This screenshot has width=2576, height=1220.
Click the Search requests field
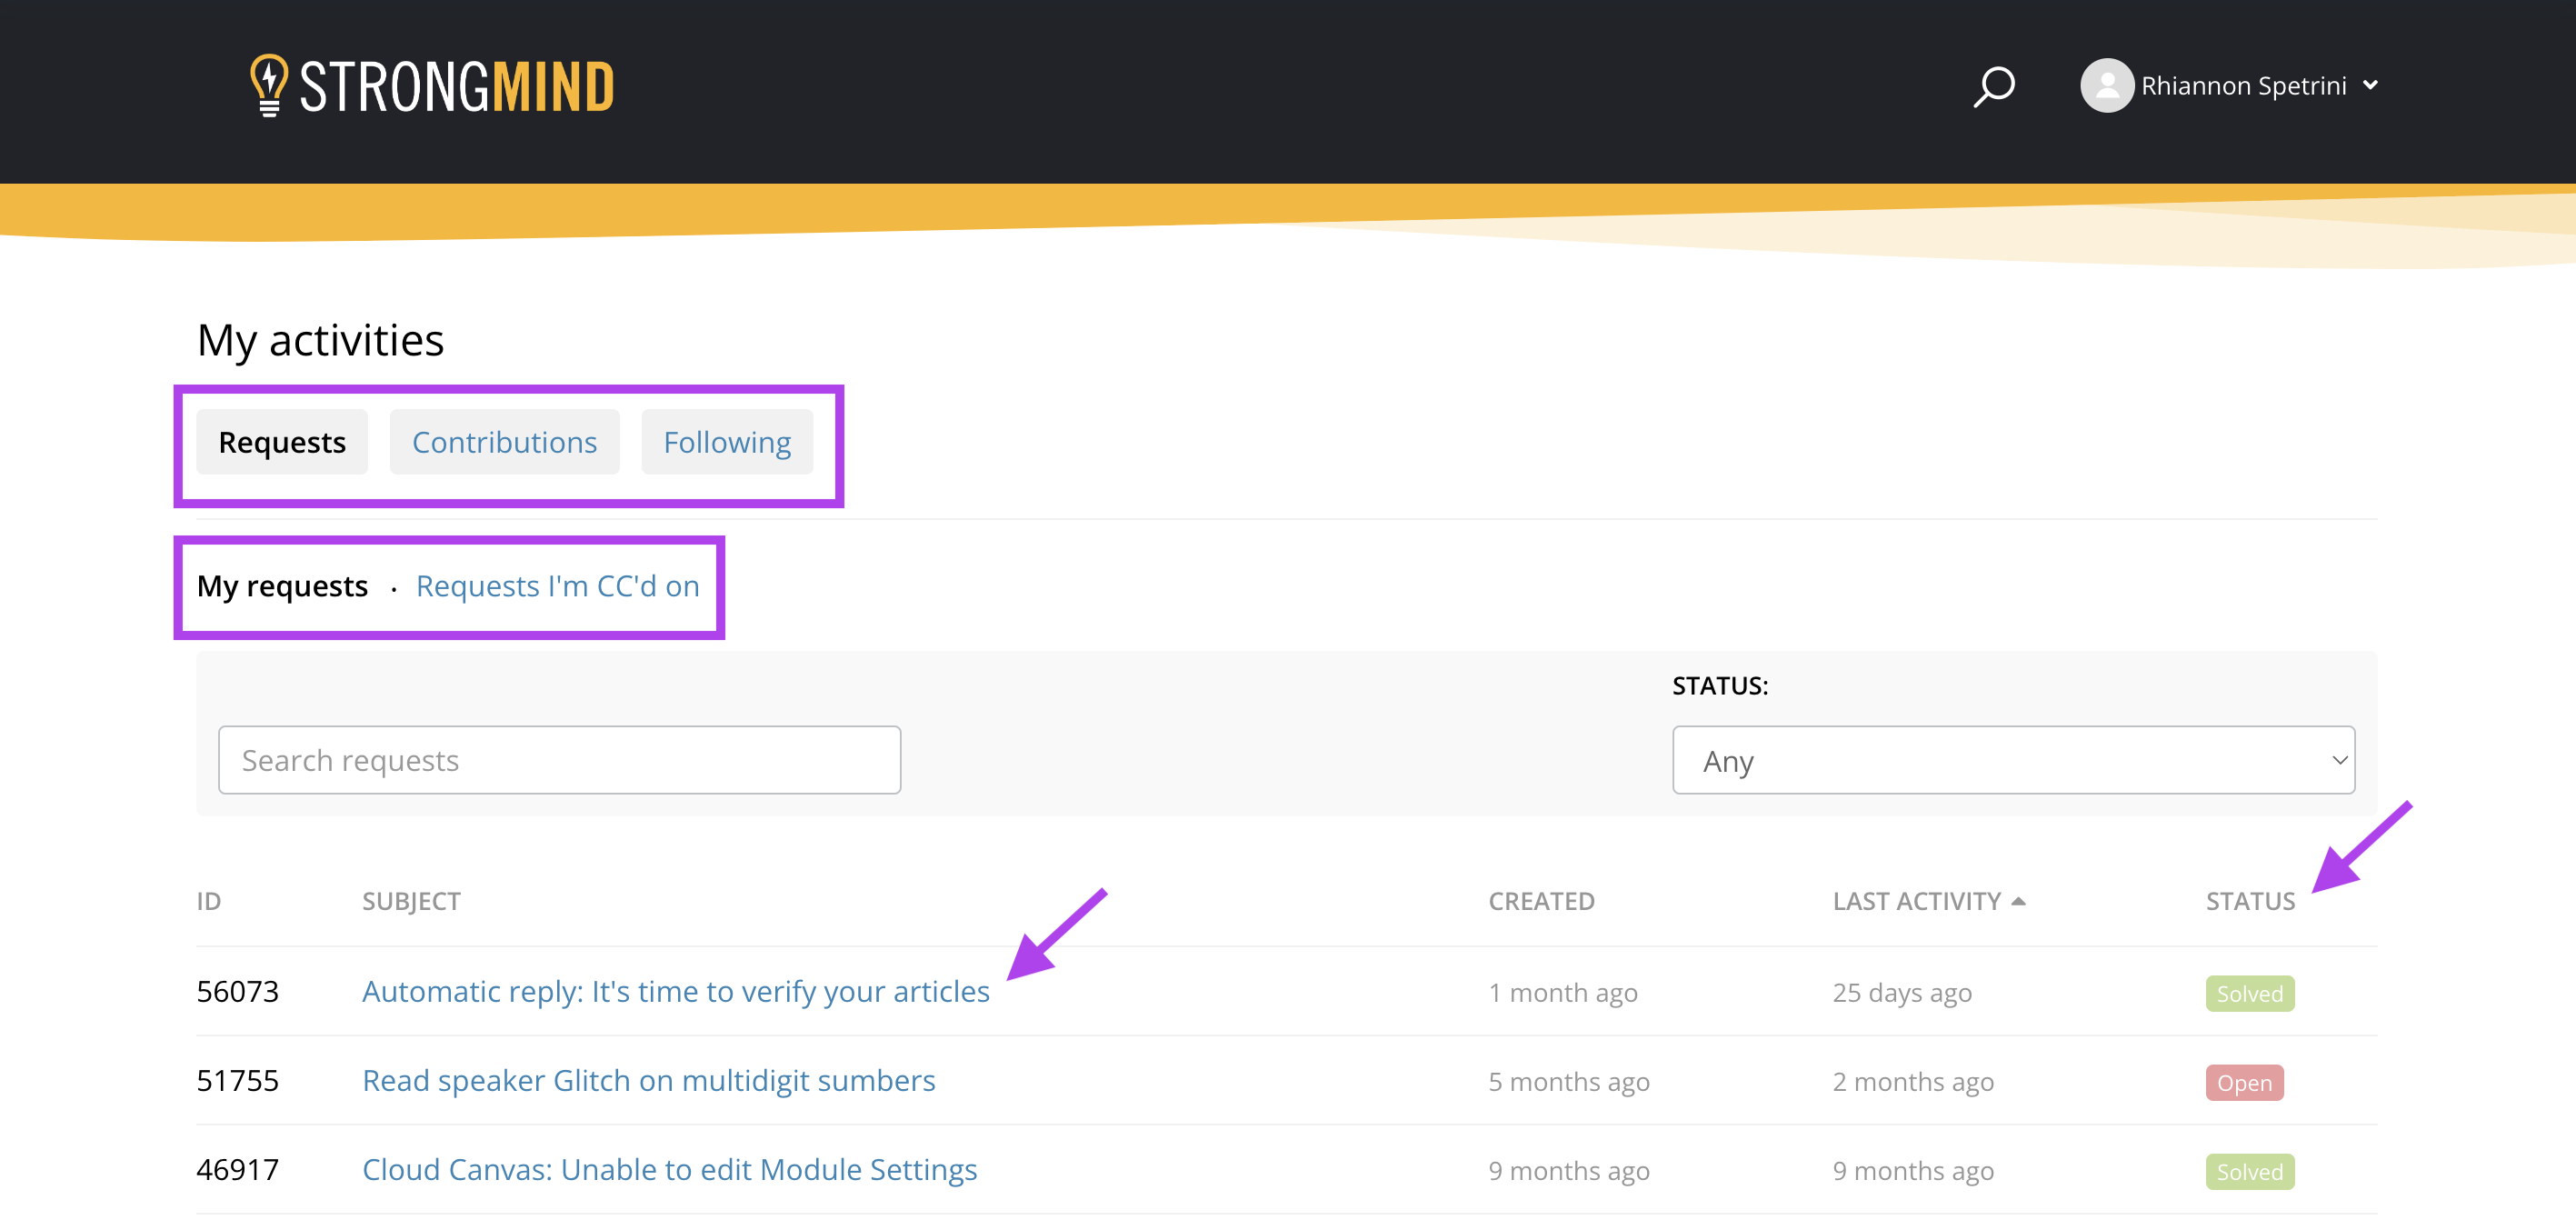tap(559, 760)
